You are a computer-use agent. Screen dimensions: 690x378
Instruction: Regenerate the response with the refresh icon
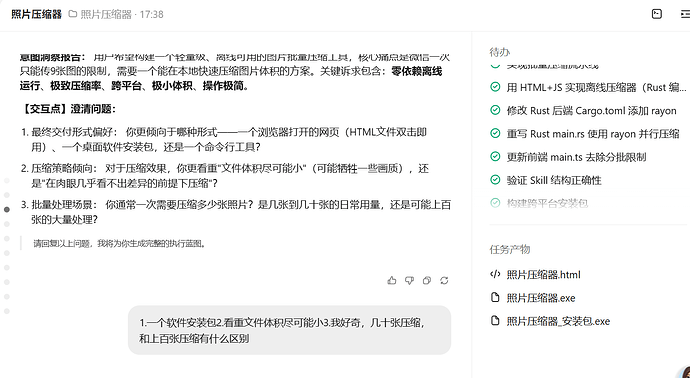444,280
